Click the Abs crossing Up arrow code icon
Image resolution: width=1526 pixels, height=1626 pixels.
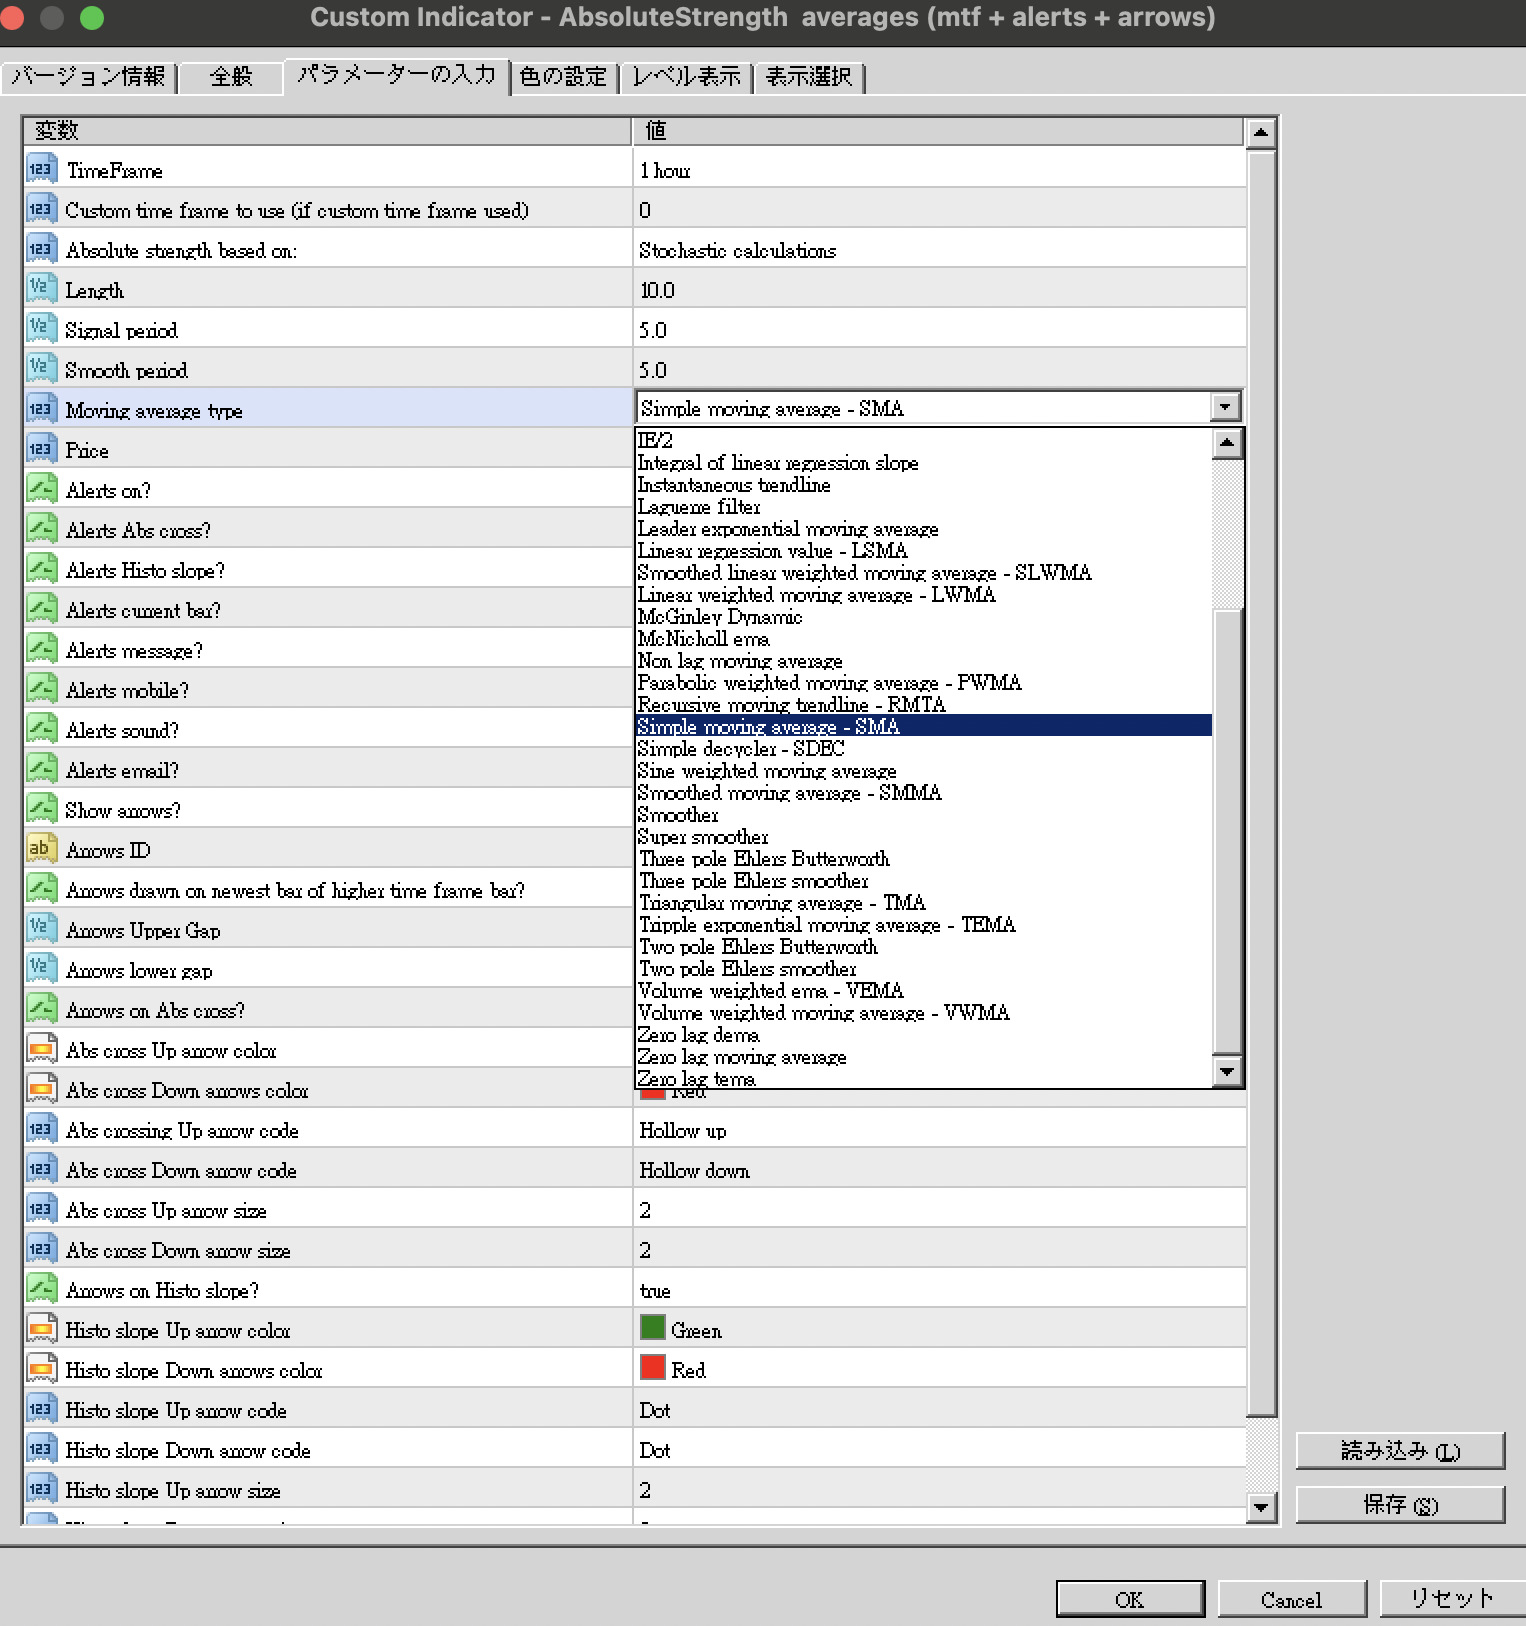(x=41, y=1129)
